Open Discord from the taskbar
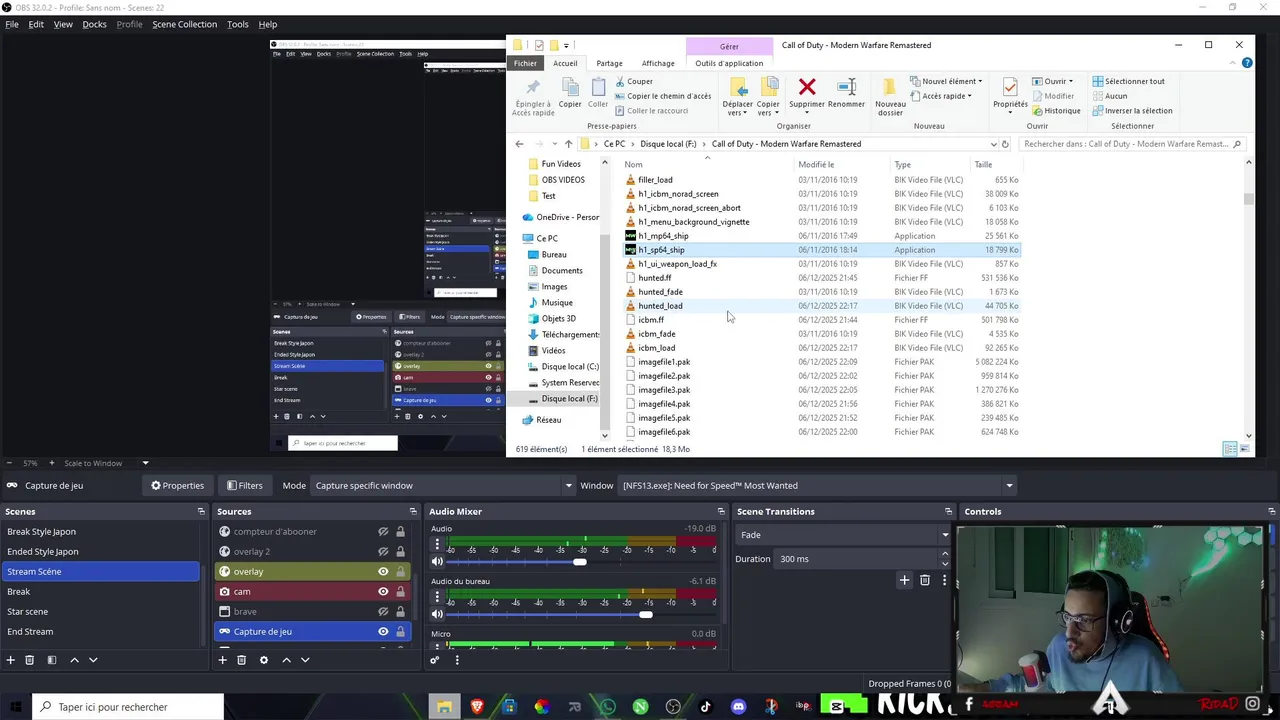The height and width of the screenshot is (720, 1280). pos(738,707)
